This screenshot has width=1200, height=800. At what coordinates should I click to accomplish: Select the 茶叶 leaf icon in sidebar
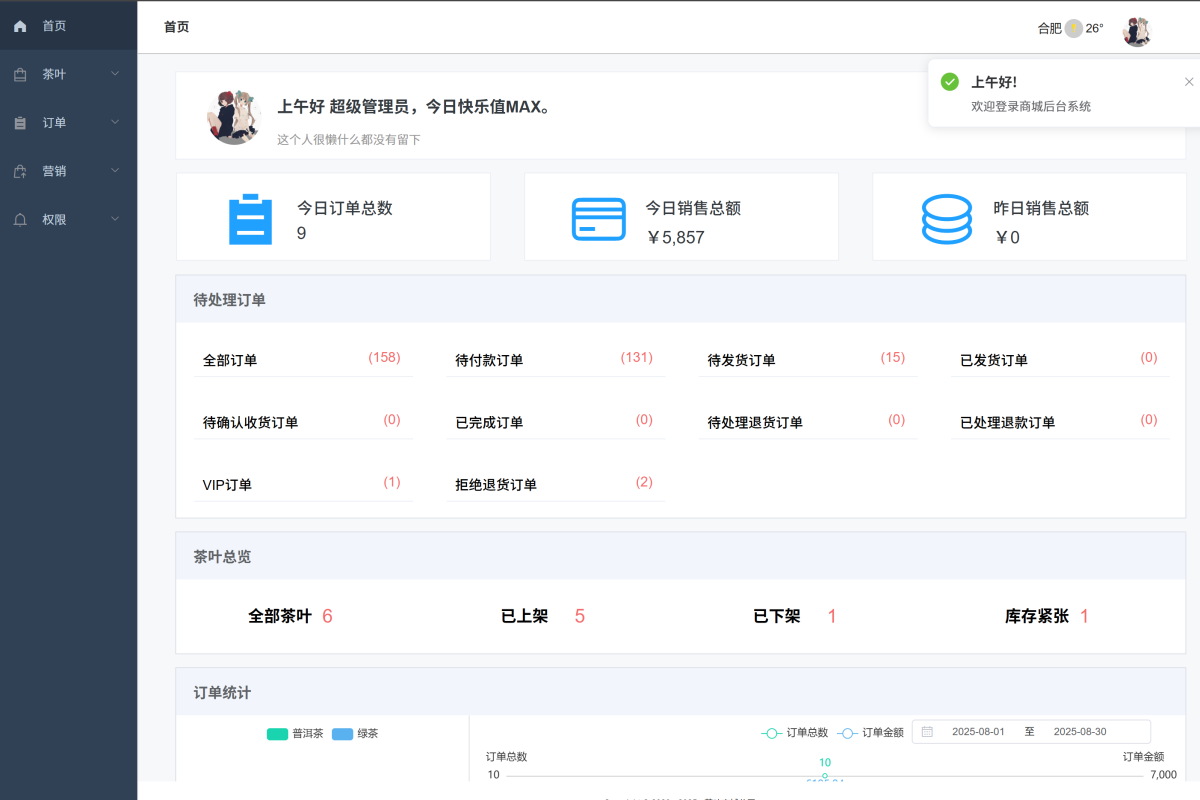pyautogui.click(x=20, y=73)
